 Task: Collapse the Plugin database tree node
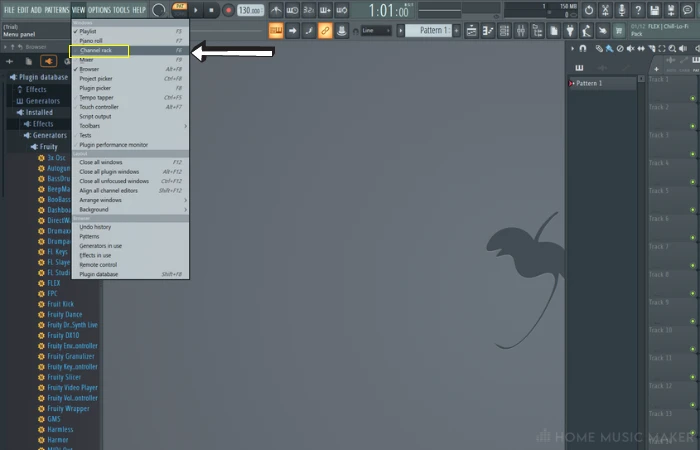click(x=39, y=77)
